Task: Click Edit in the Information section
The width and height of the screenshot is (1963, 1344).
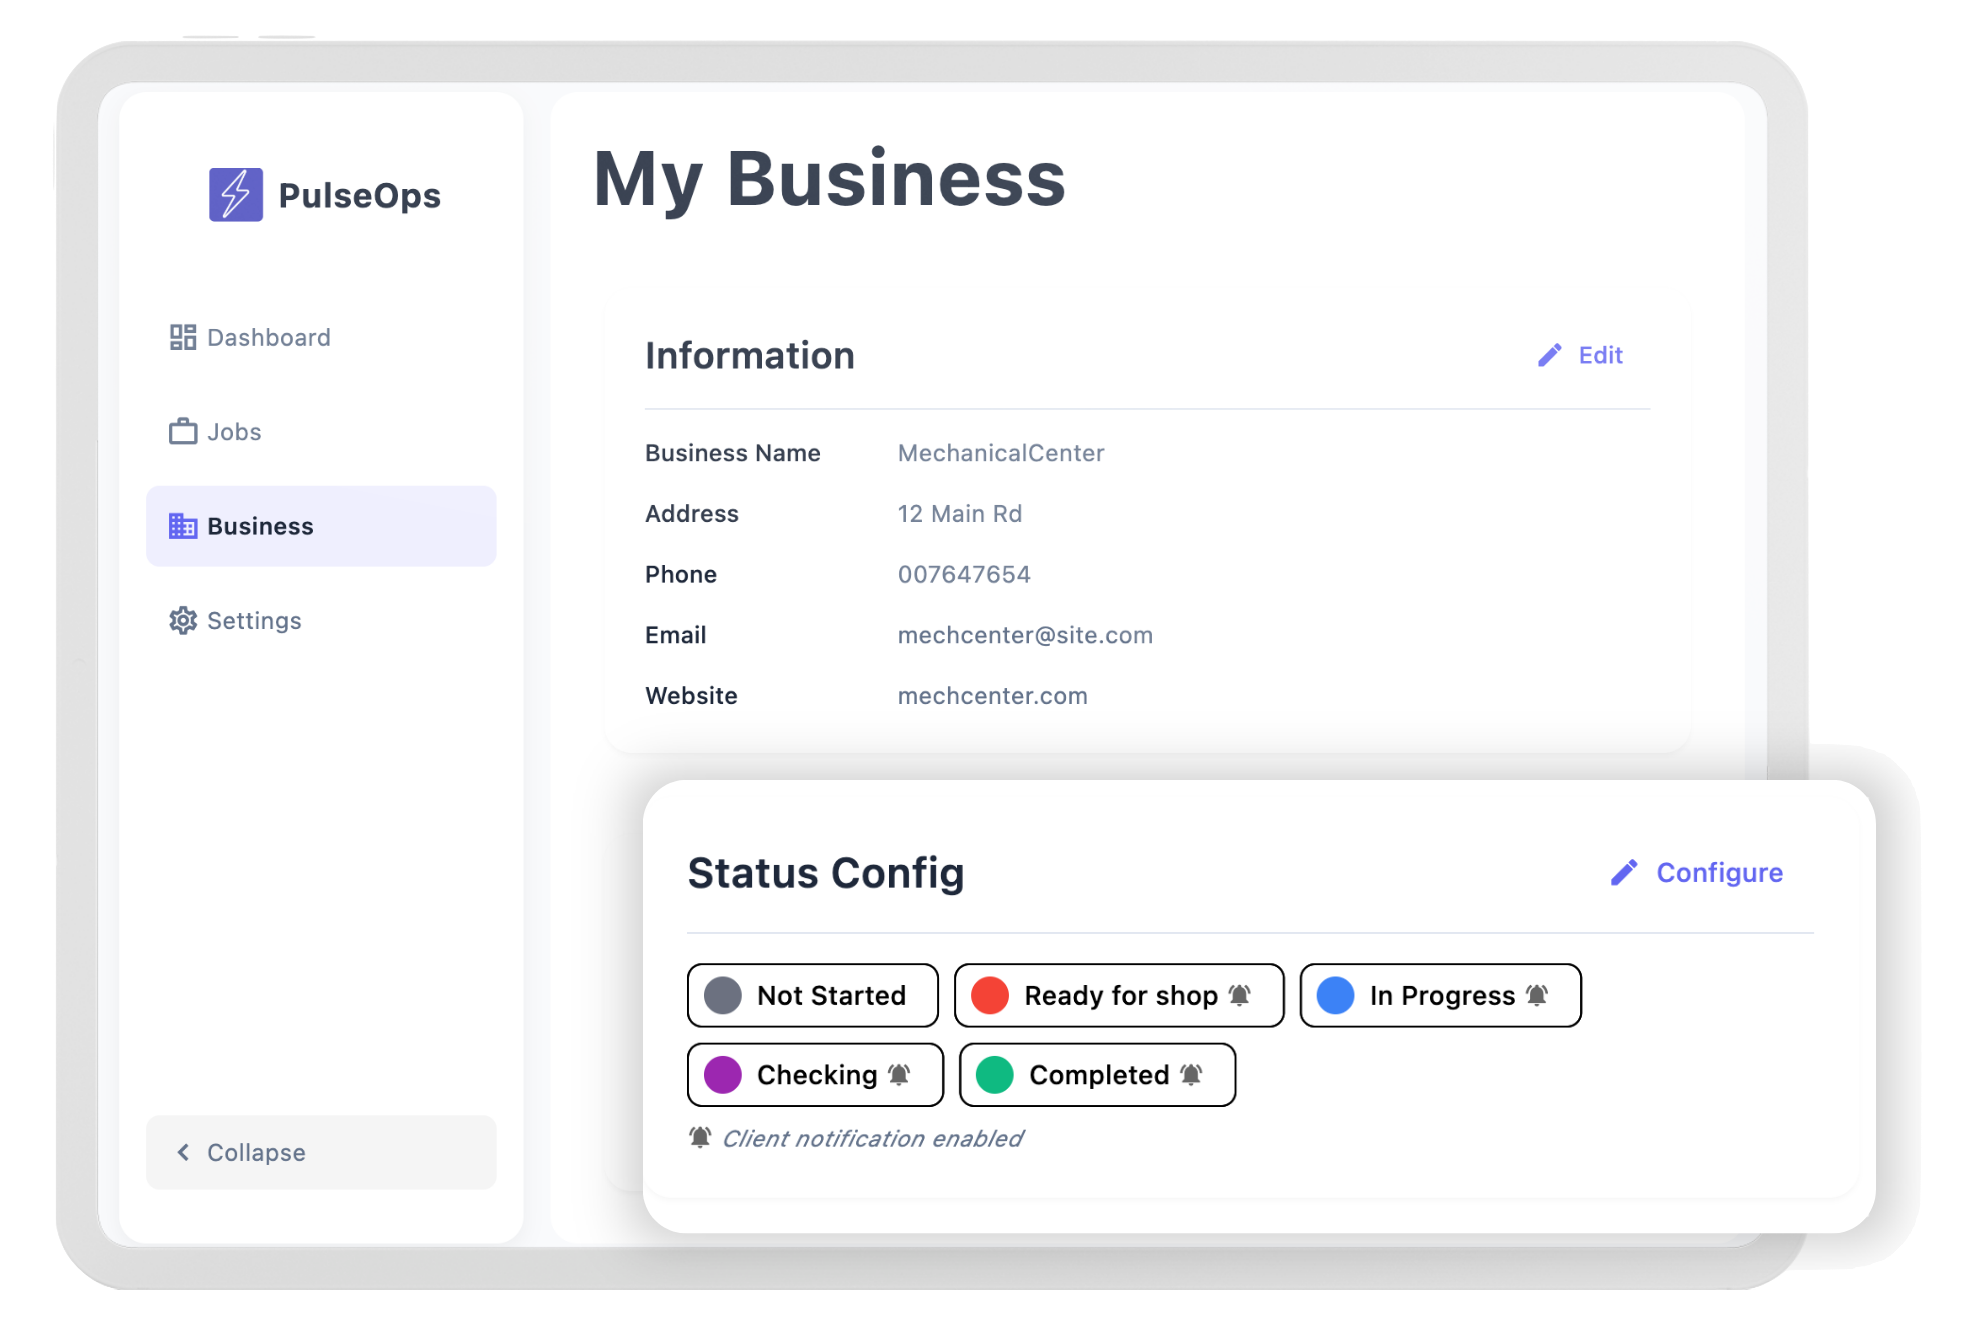Action: click(x=1580, y=355)
